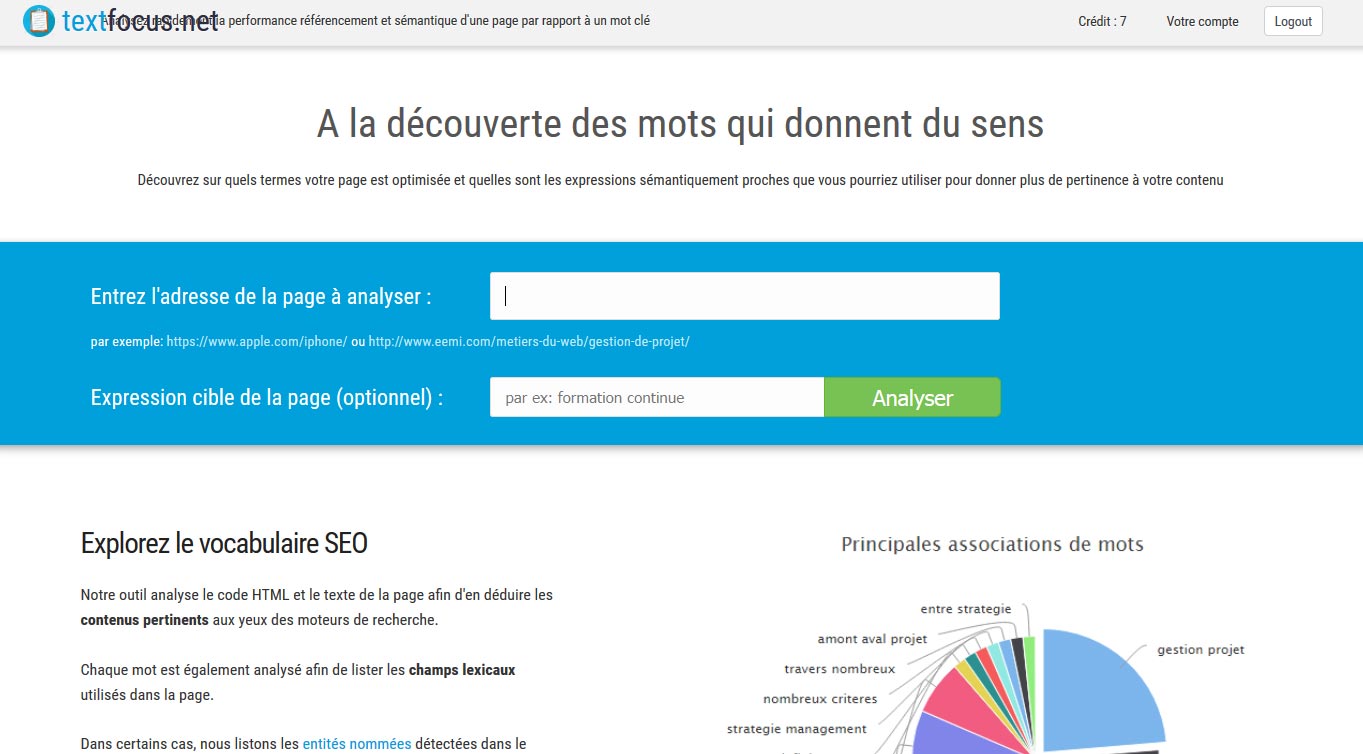The width and height of the screenshot is (1363, 754).
Task: Click the apple.com/iphone example link
Action: coord(257,341)
